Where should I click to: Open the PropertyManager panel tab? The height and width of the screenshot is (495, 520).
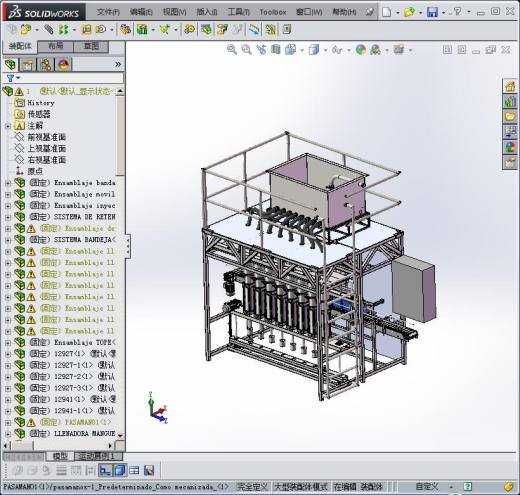(28, 64)
